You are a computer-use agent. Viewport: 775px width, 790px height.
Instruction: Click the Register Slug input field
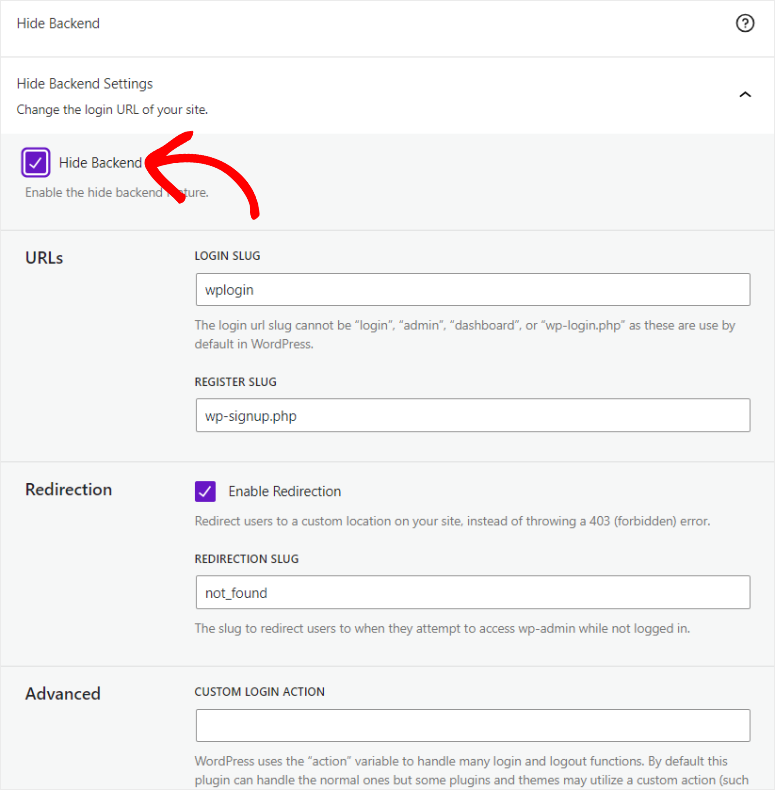(473, 416)
